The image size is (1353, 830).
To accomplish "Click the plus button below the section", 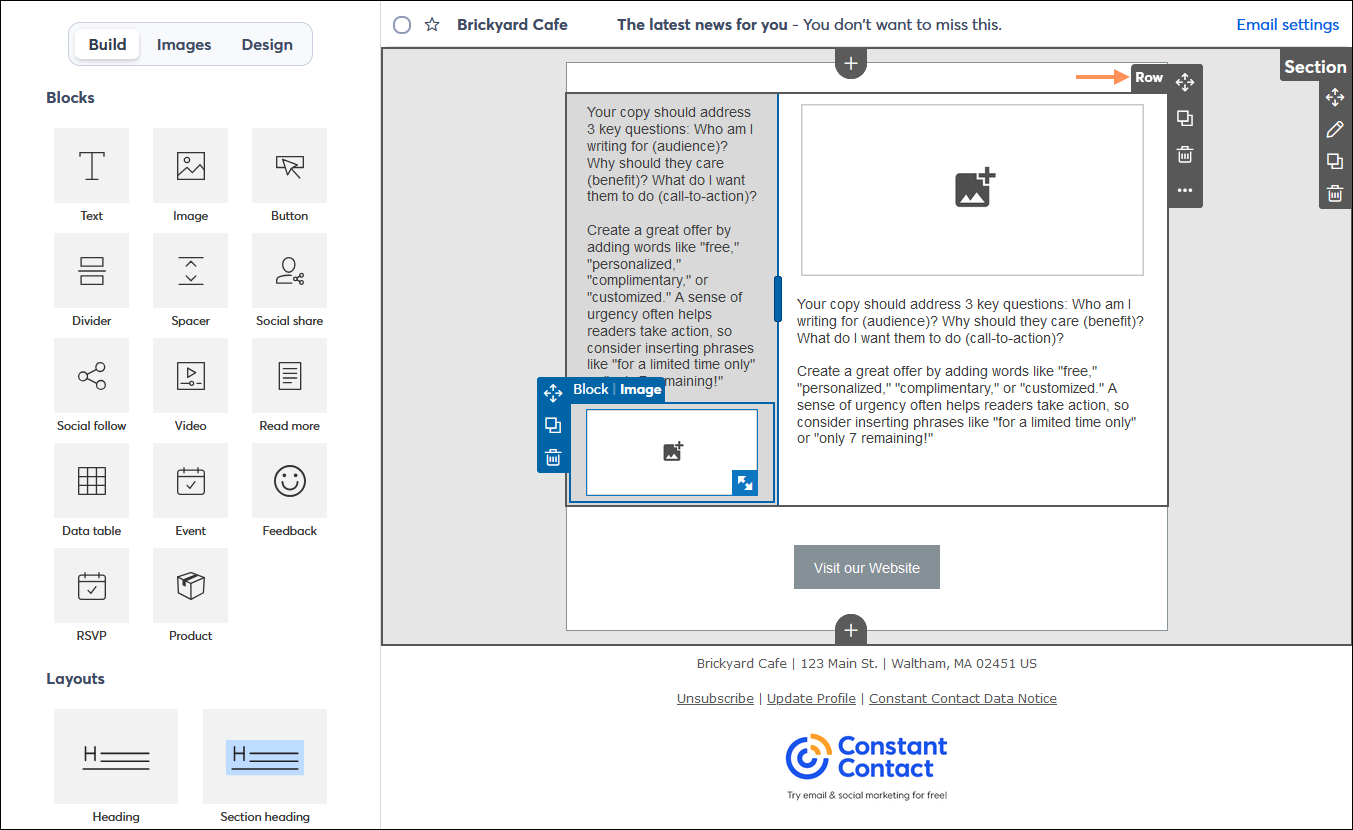I will coord(851,630).
